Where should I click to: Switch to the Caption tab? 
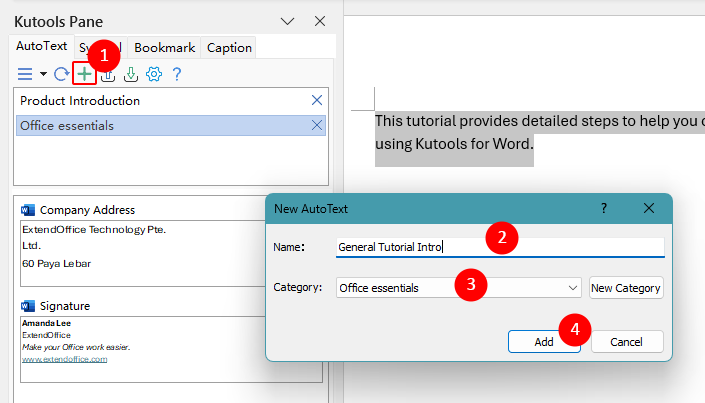click(229, 48)
